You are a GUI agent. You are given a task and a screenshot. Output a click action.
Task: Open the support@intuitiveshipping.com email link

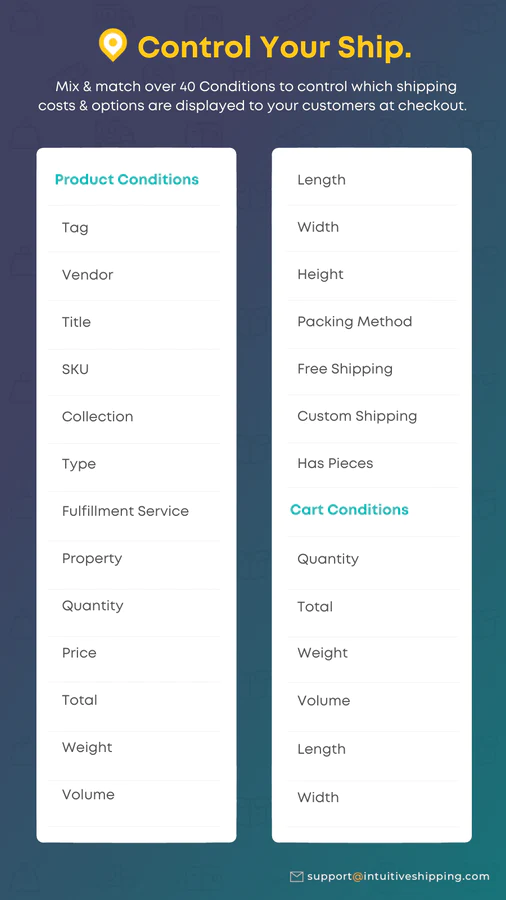398,876
